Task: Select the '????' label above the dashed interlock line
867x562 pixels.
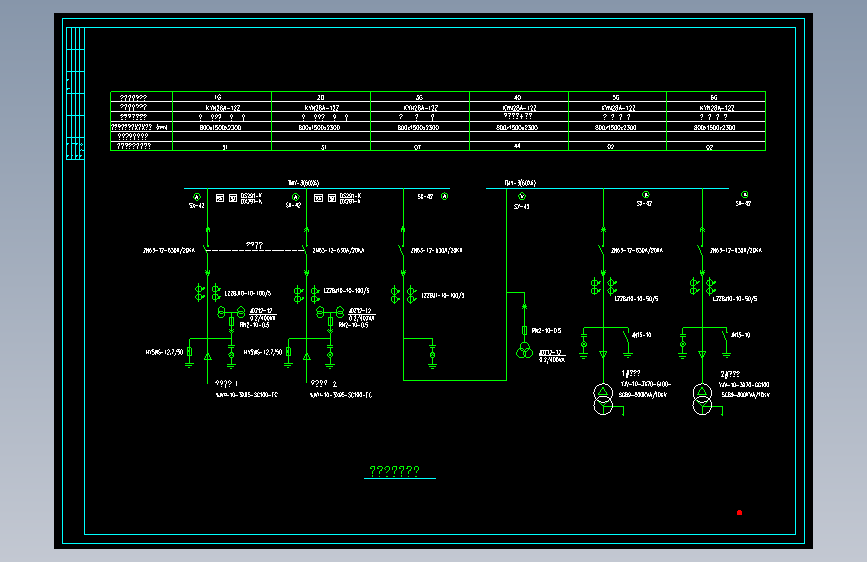Action: point(254,244)
